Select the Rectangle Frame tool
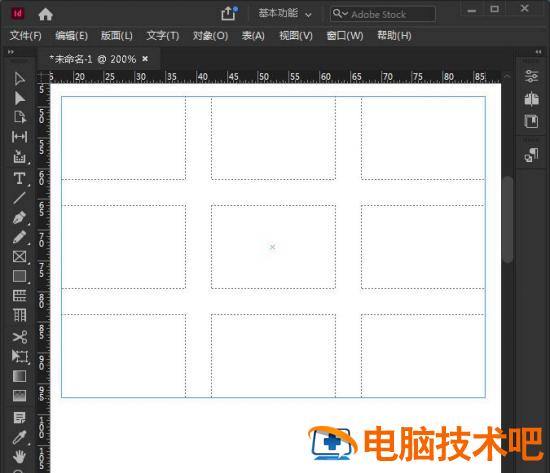Viewport: 550px width, 473px height. pyautogui.click(x=20, y=257)
